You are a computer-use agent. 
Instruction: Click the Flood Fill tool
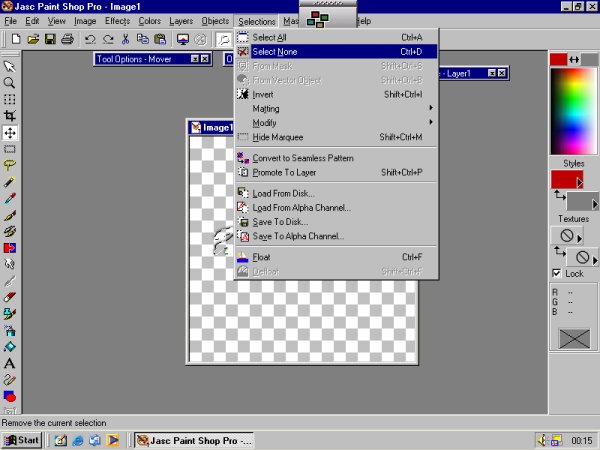click(10, 346)
